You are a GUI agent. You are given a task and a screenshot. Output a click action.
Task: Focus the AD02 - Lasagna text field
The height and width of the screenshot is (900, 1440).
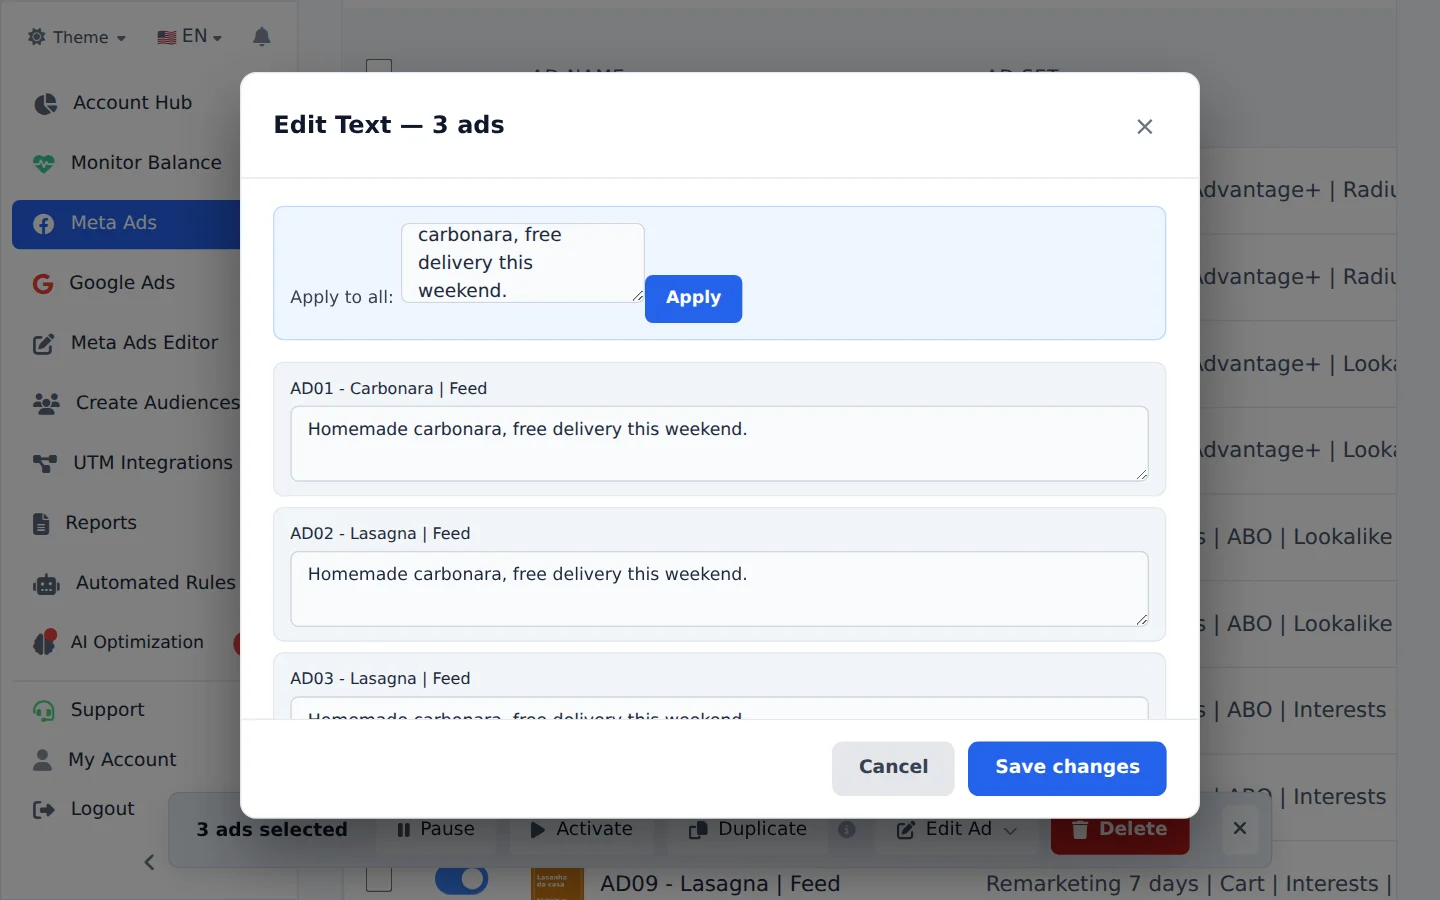coord(719,589)
